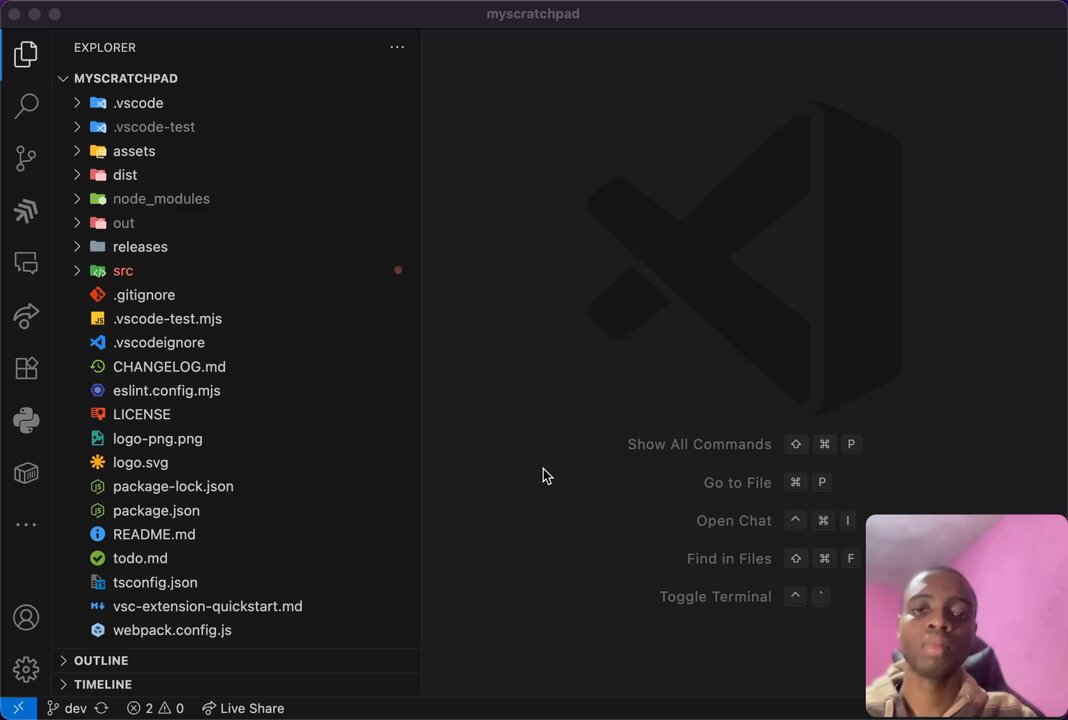This screenshot has height=720, width=1068.
Task: Expand the out folder
Action: 236,223
